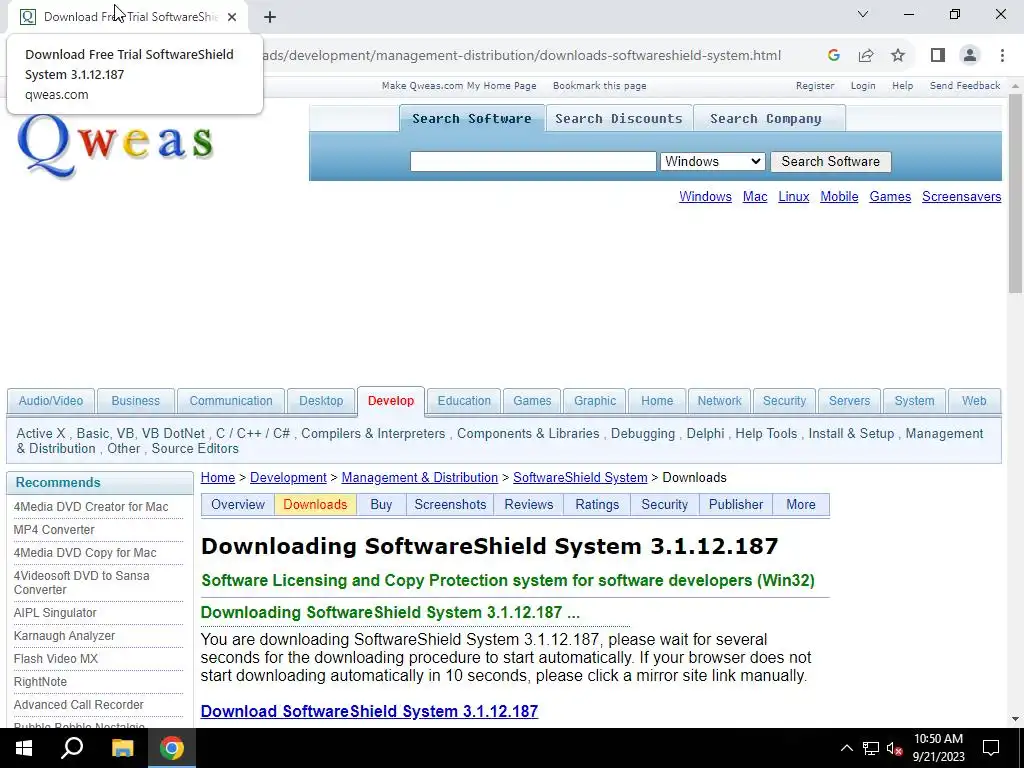The width and height of the screenshot is (1024, 768).
Task: Open a new browser tab
Action: pos(270,17)
